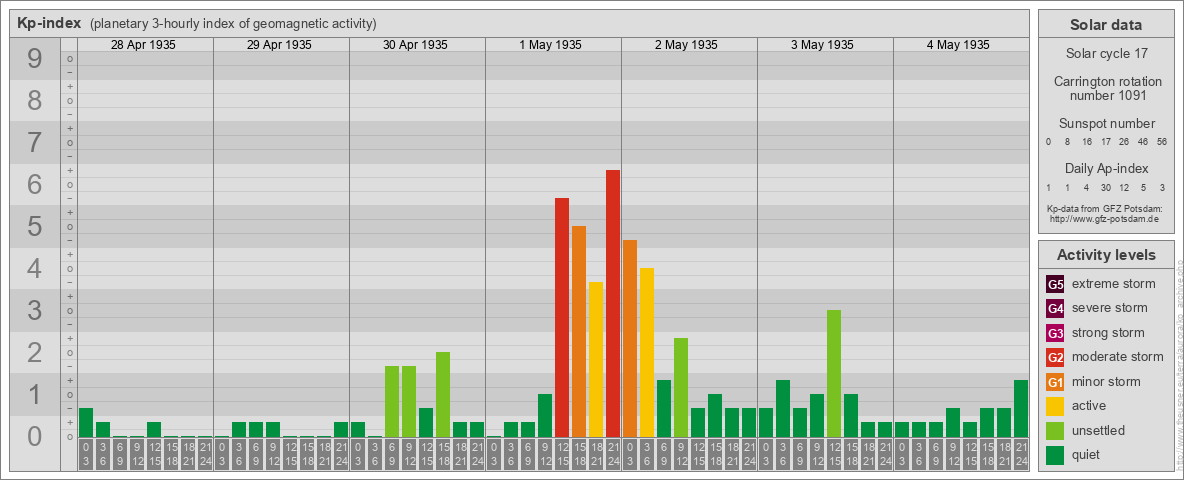Select the dark green 'quiet' legend swatch
1184x480 pixels.
[1055, 455]
